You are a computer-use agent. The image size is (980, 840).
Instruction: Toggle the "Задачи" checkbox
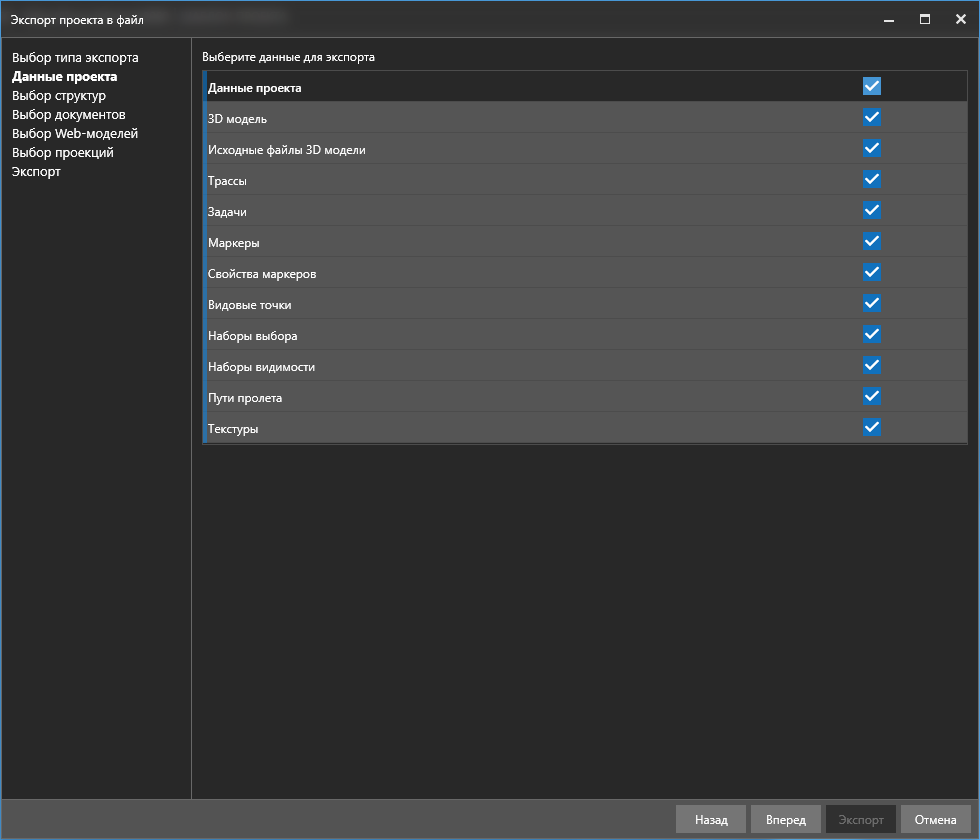coord(872,210)
